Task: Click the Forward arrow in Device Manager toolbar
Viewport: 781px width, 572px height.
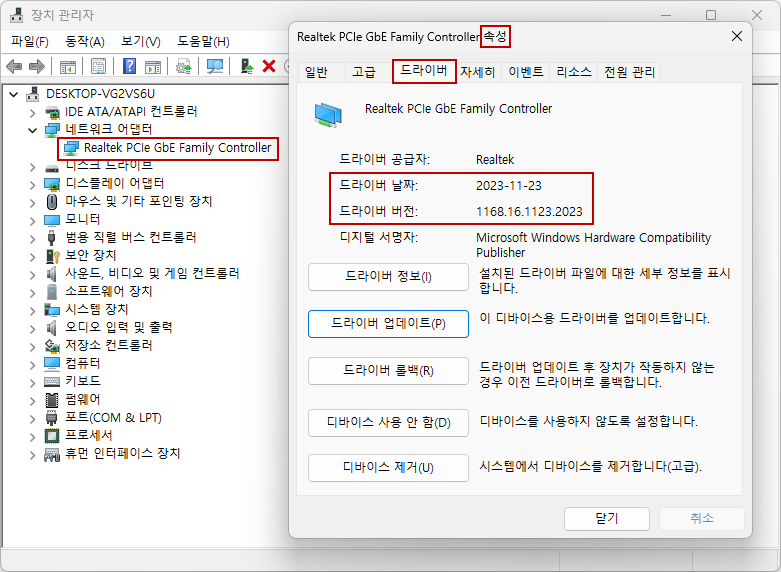Action: coord(37,66)
